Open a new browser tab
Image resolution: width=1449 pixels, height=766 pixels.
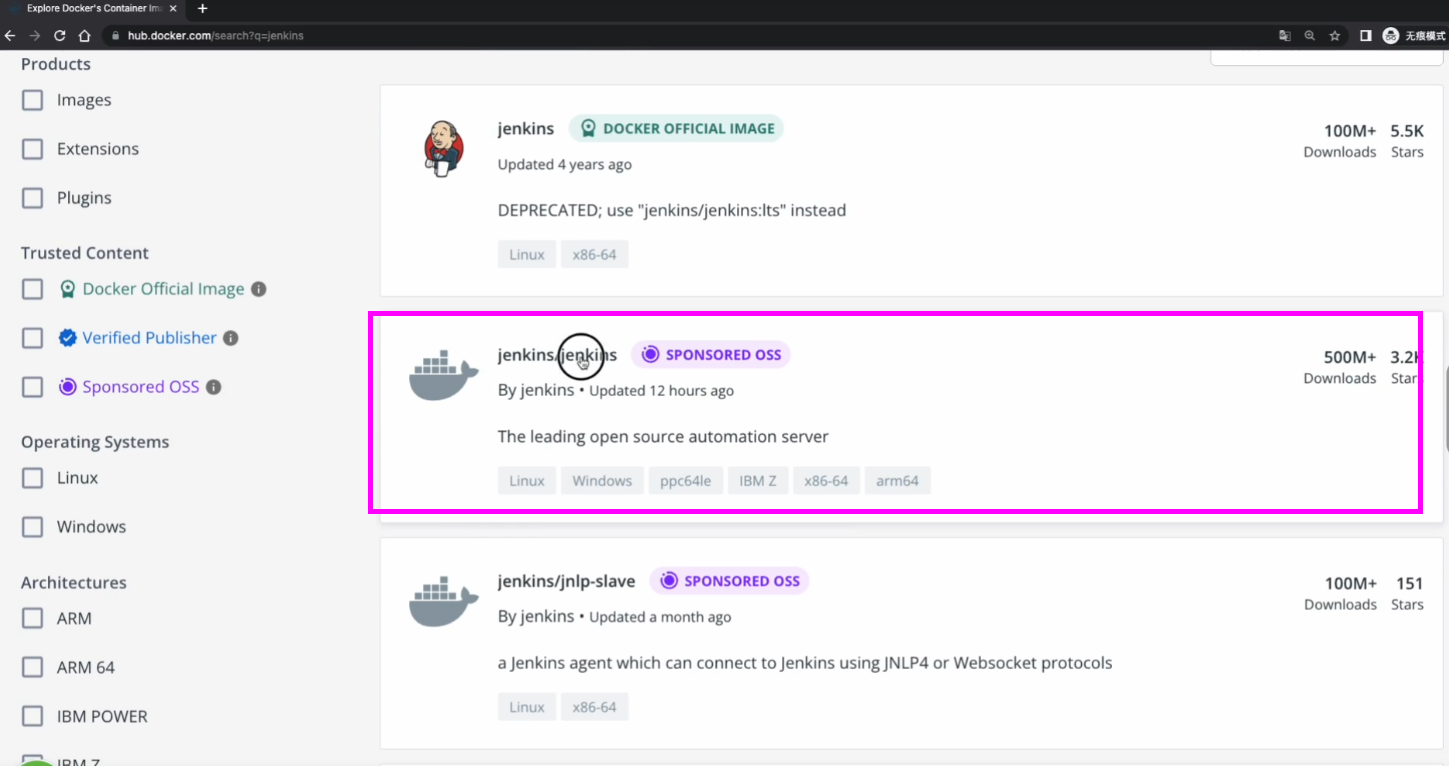click(x=203, y=8)
